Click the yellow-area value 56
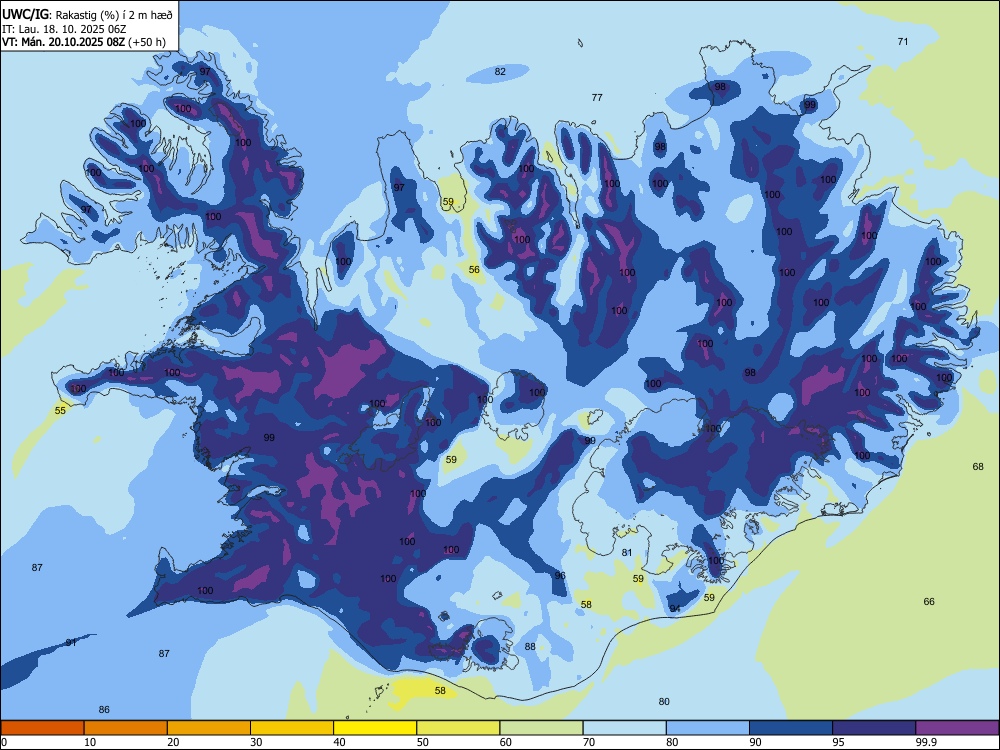 click(x=474, y=270)
